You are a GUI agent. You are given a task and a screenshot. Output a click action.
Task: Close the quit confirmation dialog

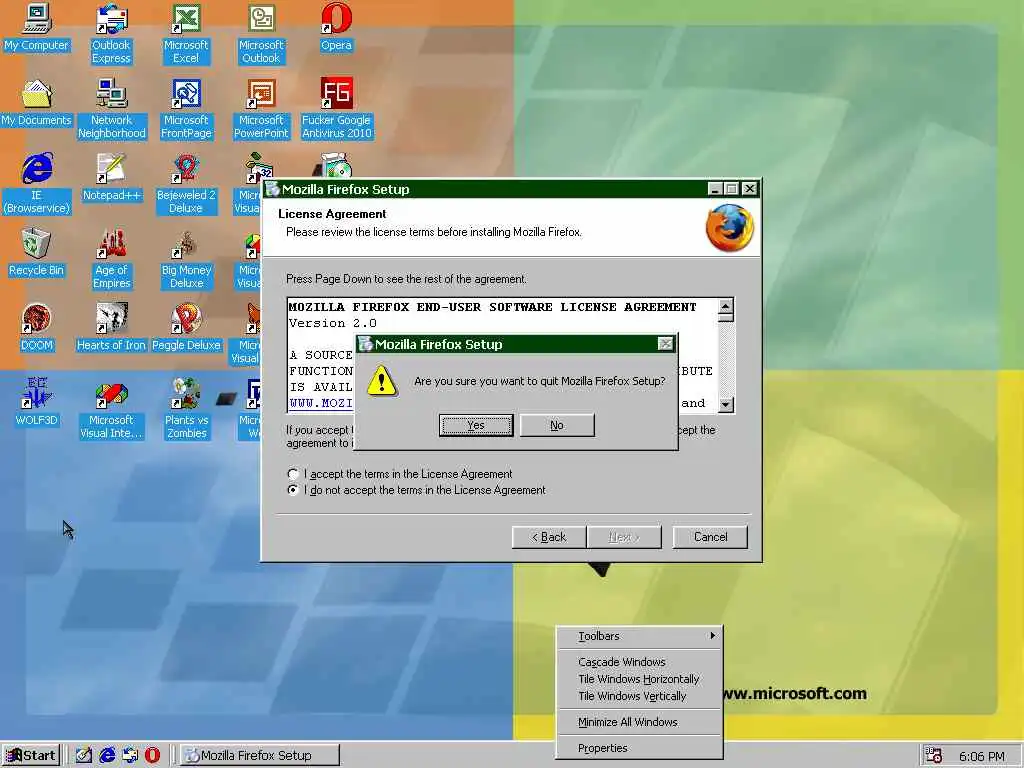[x=665, y=344]
